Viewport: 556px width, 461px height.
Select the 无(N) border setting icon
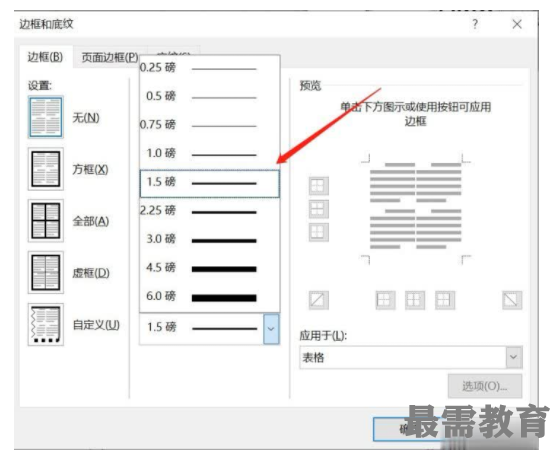pos(46,117)
